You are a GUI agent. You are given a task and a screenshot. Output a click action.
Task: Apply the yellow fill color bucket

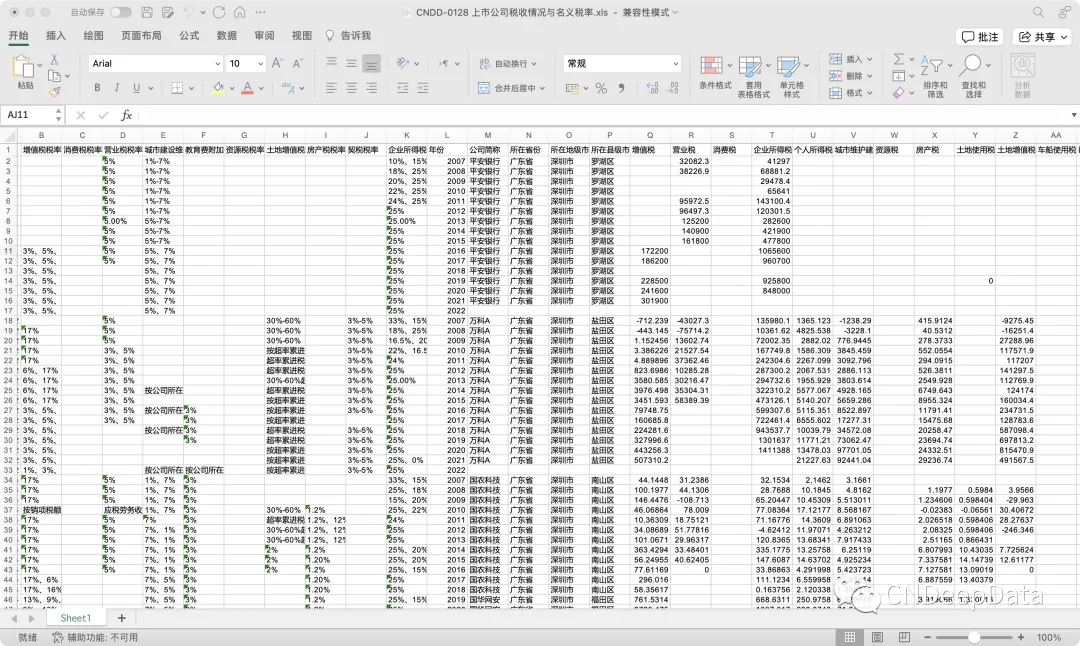tap(218, 87)
